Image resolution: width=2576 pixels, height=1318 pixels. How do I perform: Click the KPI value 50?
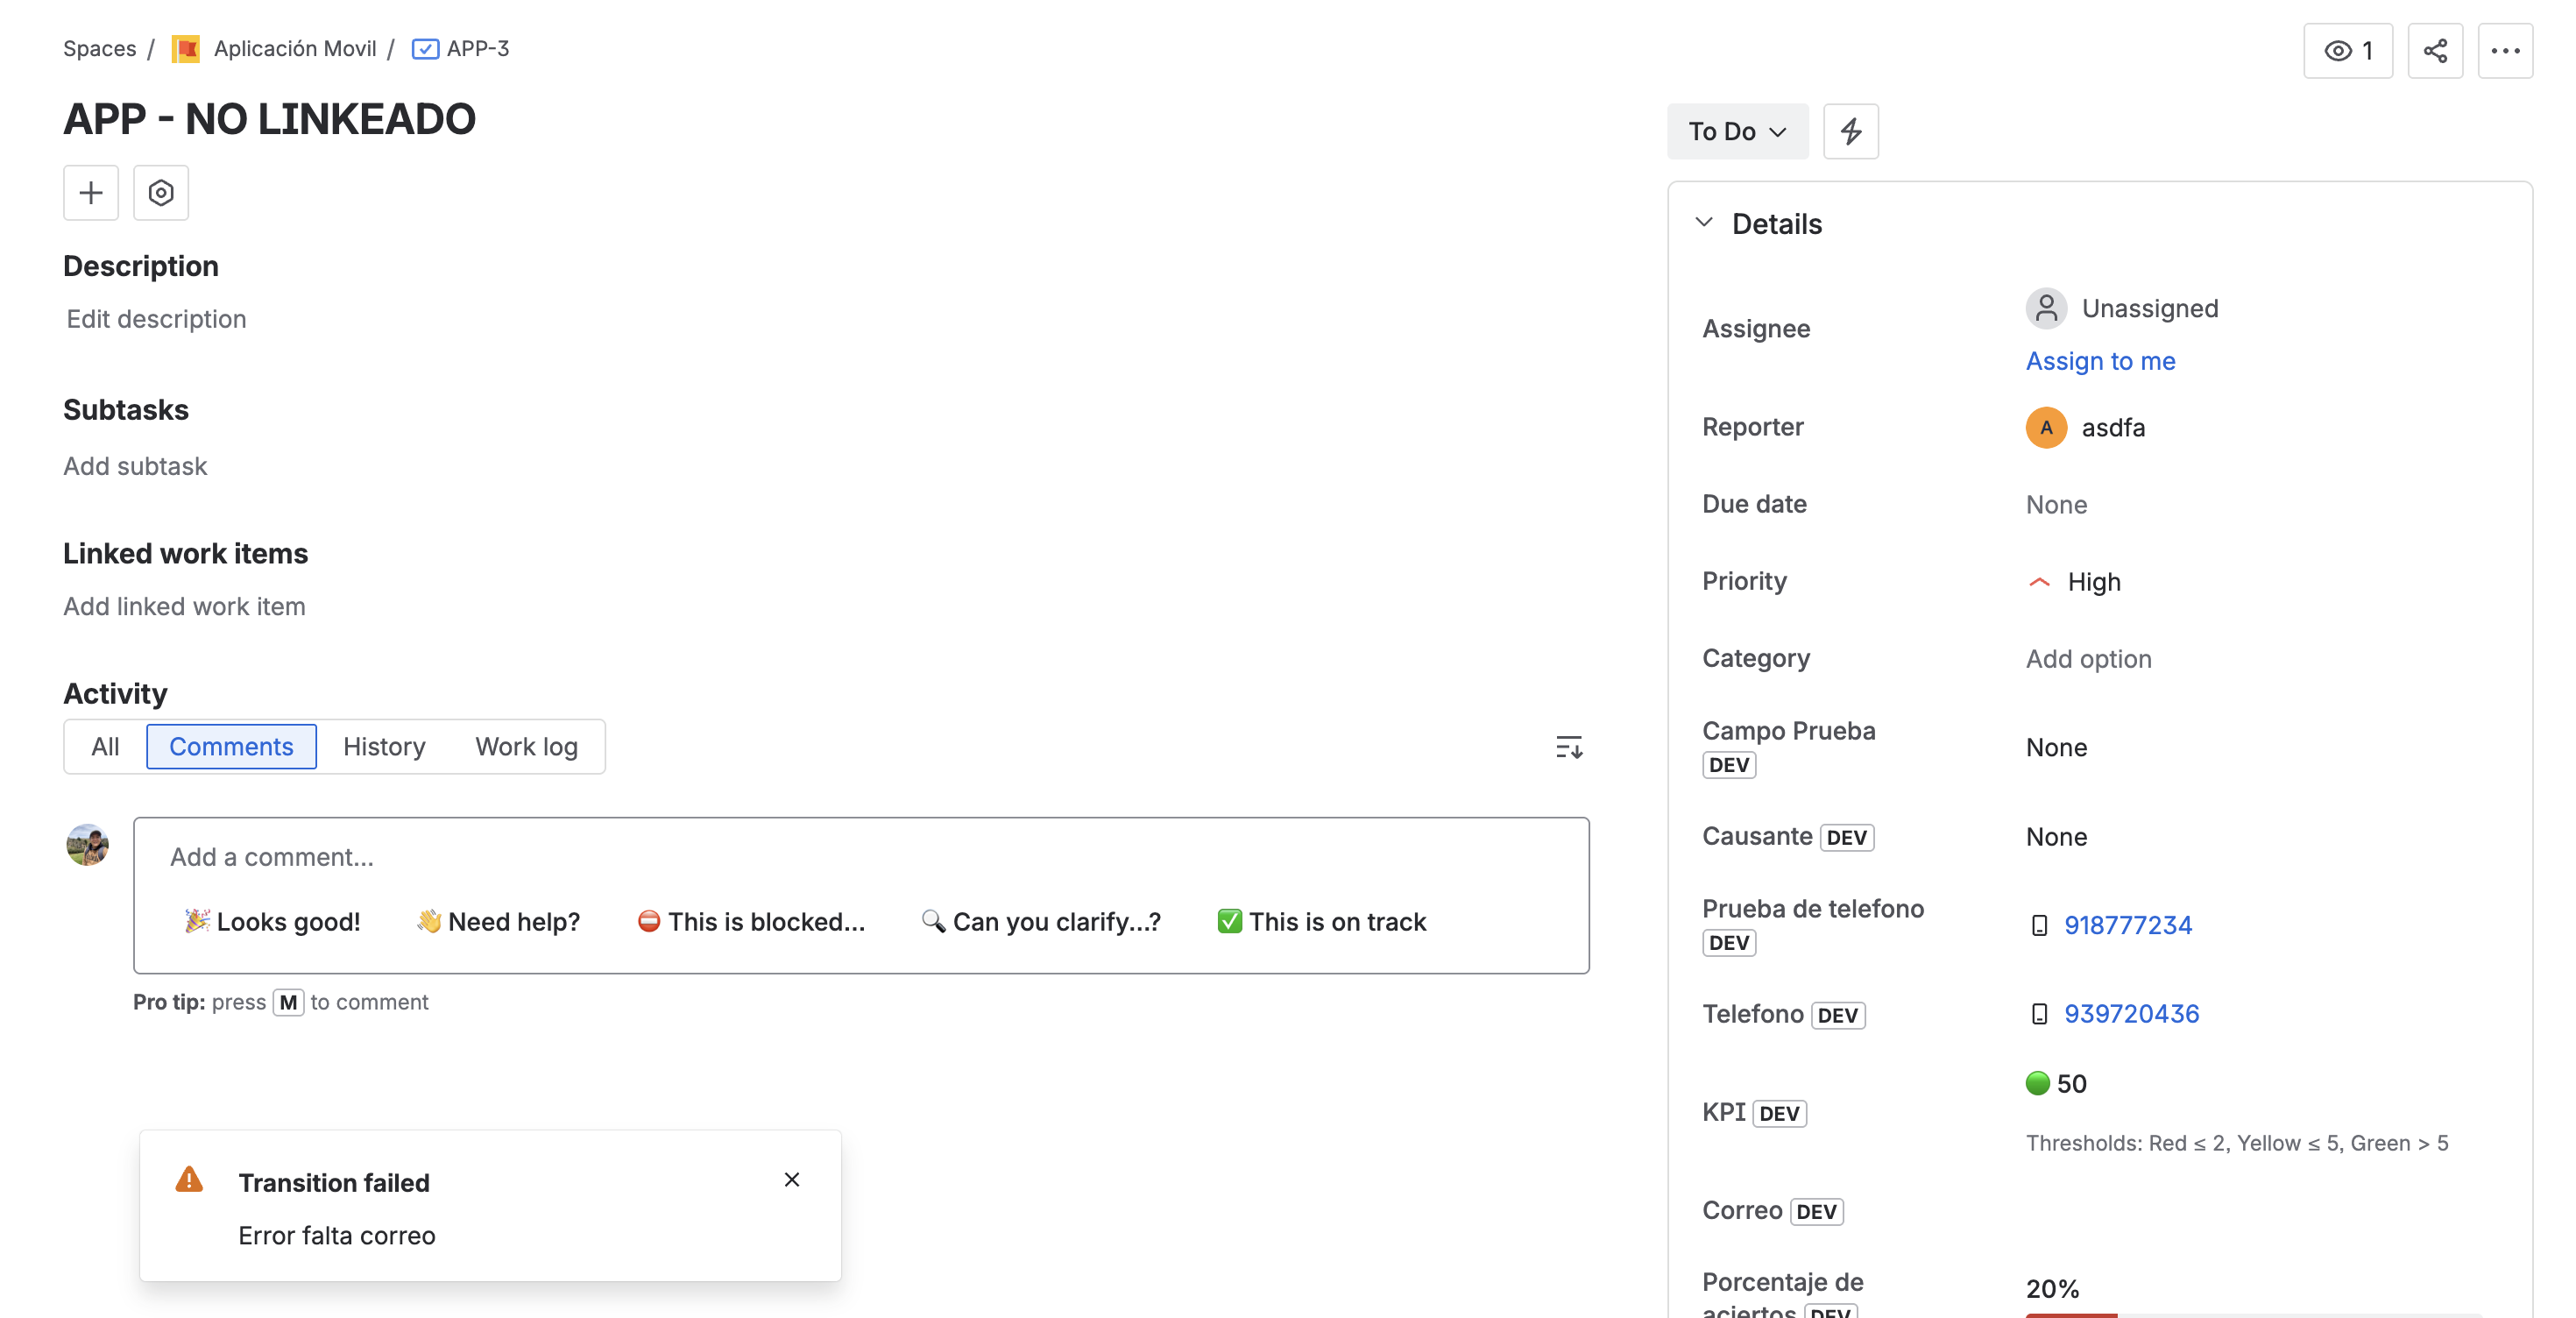pyautogui.click(x=2071, y=1084)
